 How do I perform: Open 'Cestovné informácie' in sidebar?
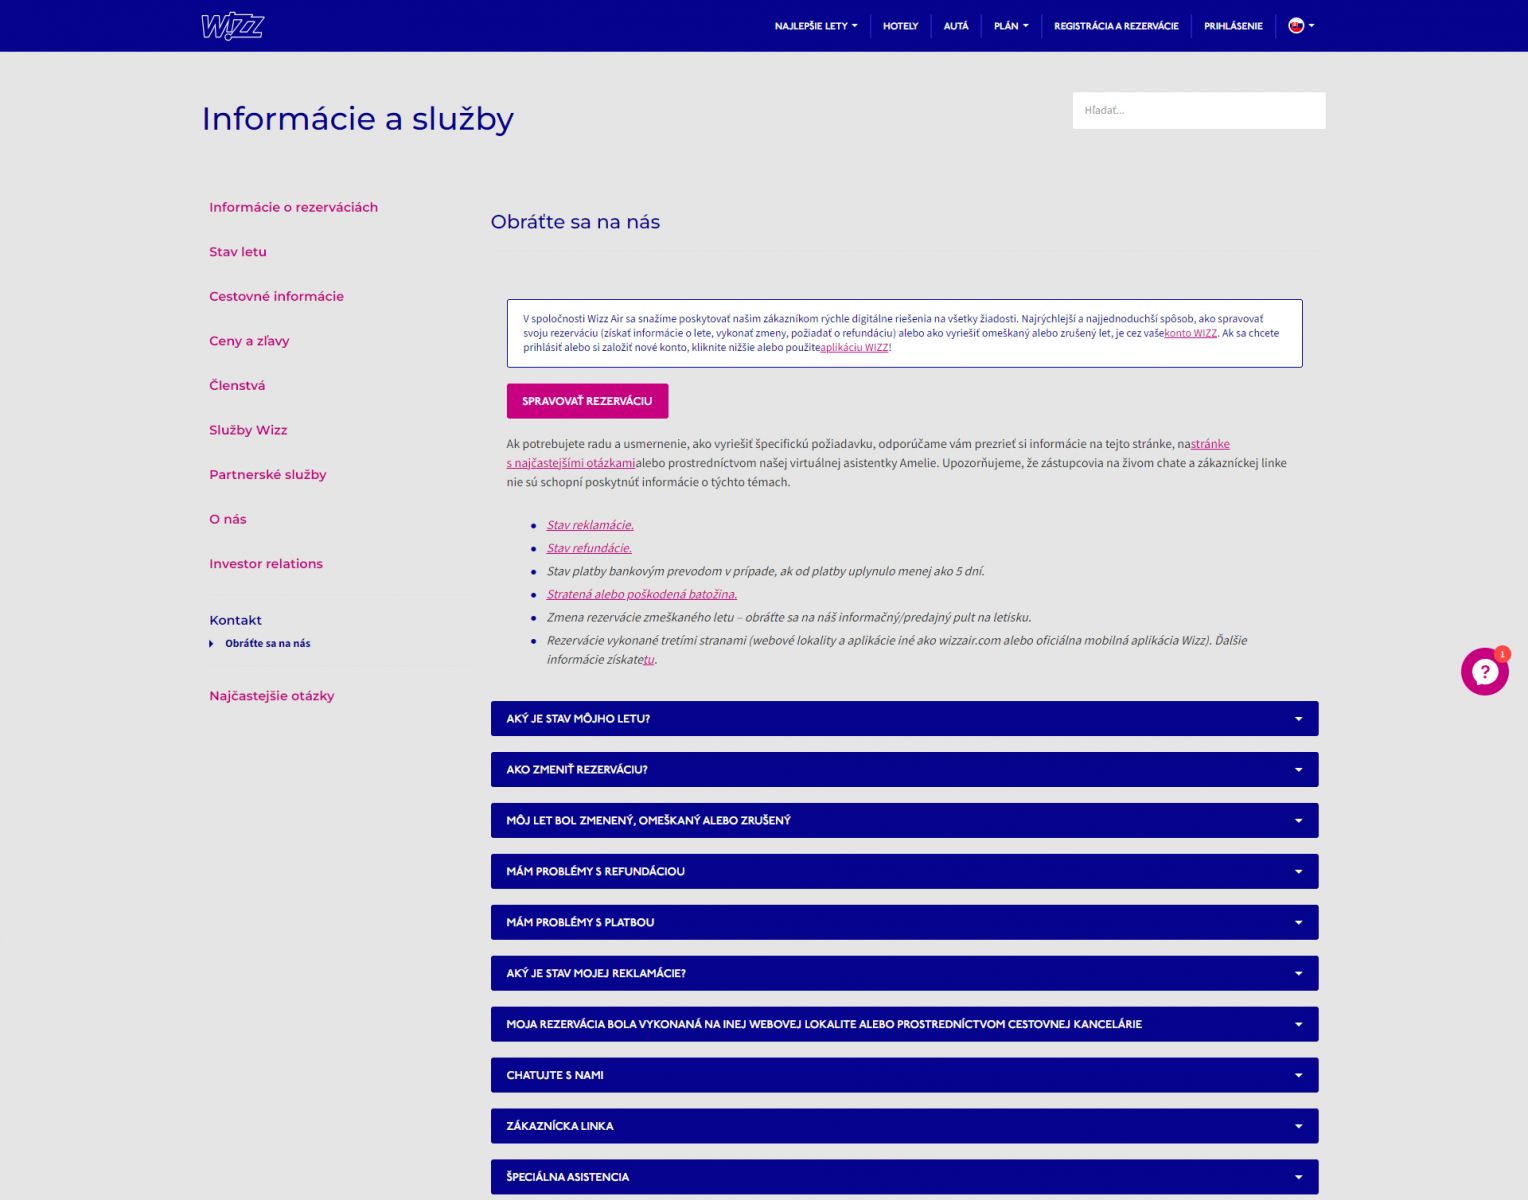click(x=276, y=296)
